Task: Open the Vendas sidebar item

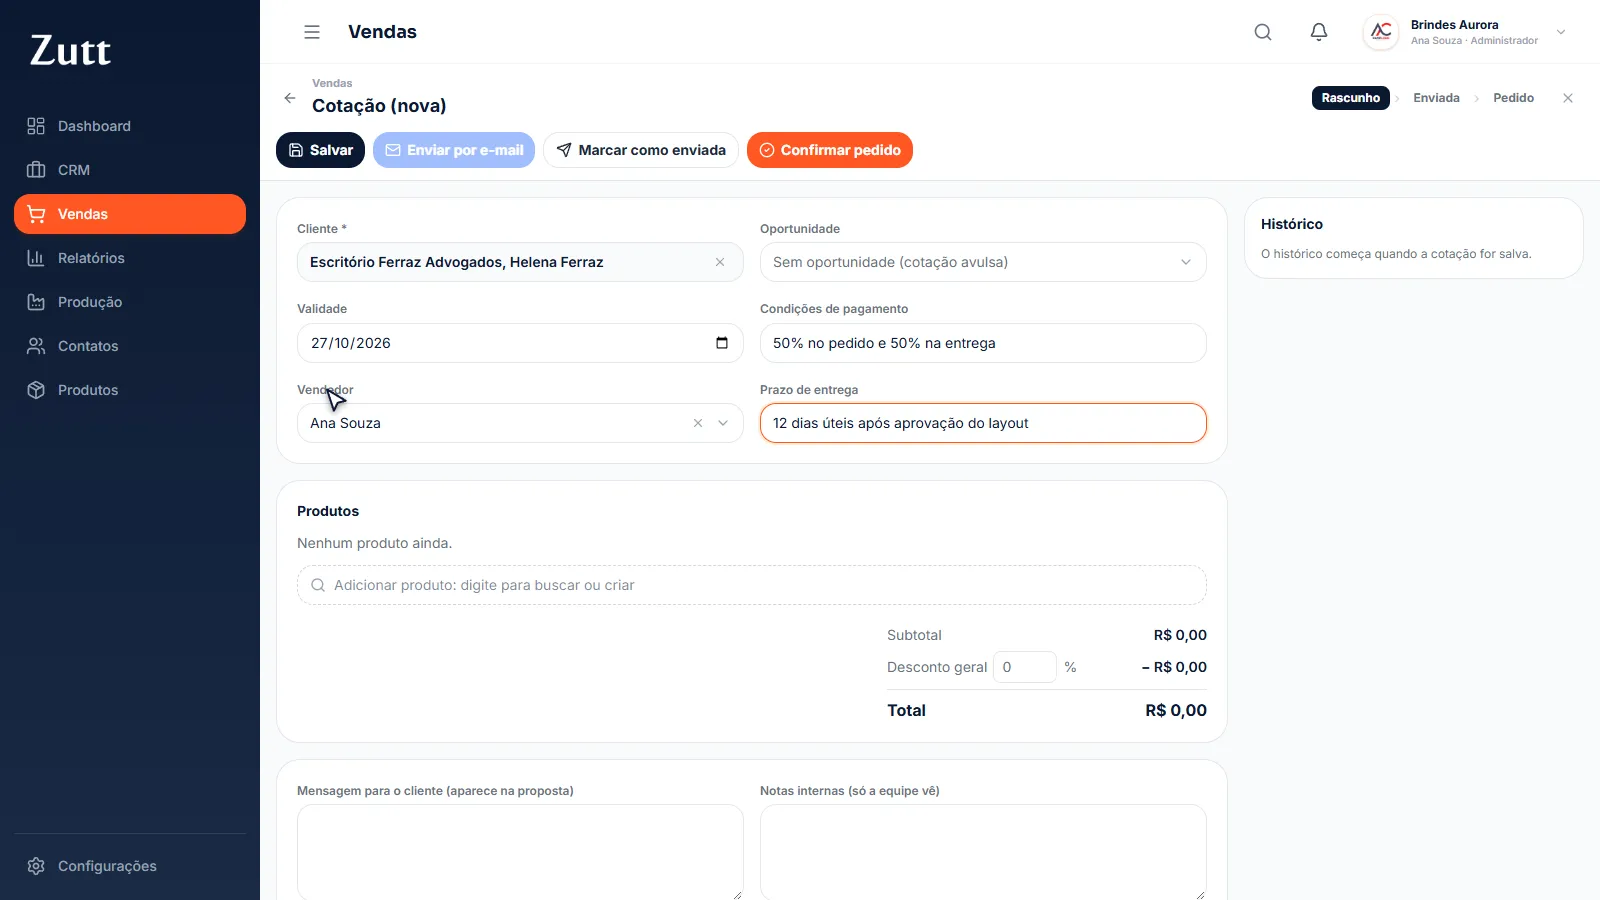Action: point(130,214)
